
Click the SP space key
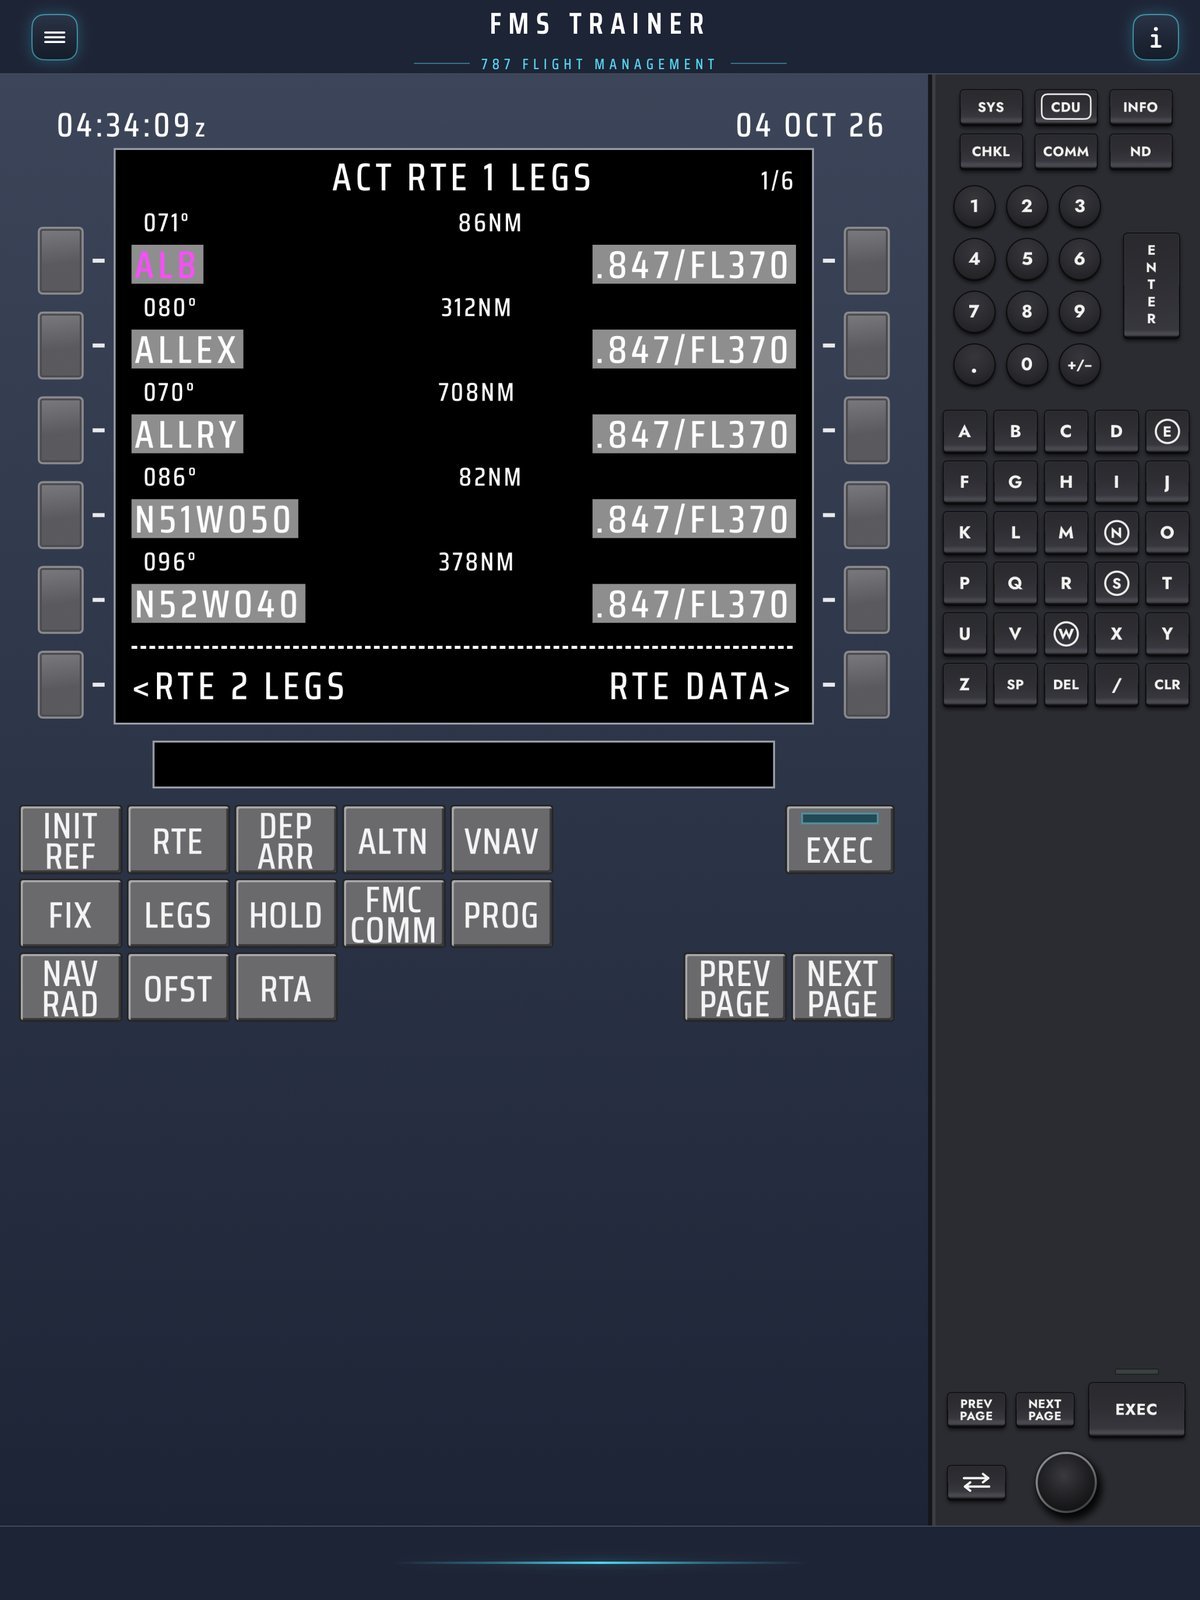click(x=1015, y=684)
